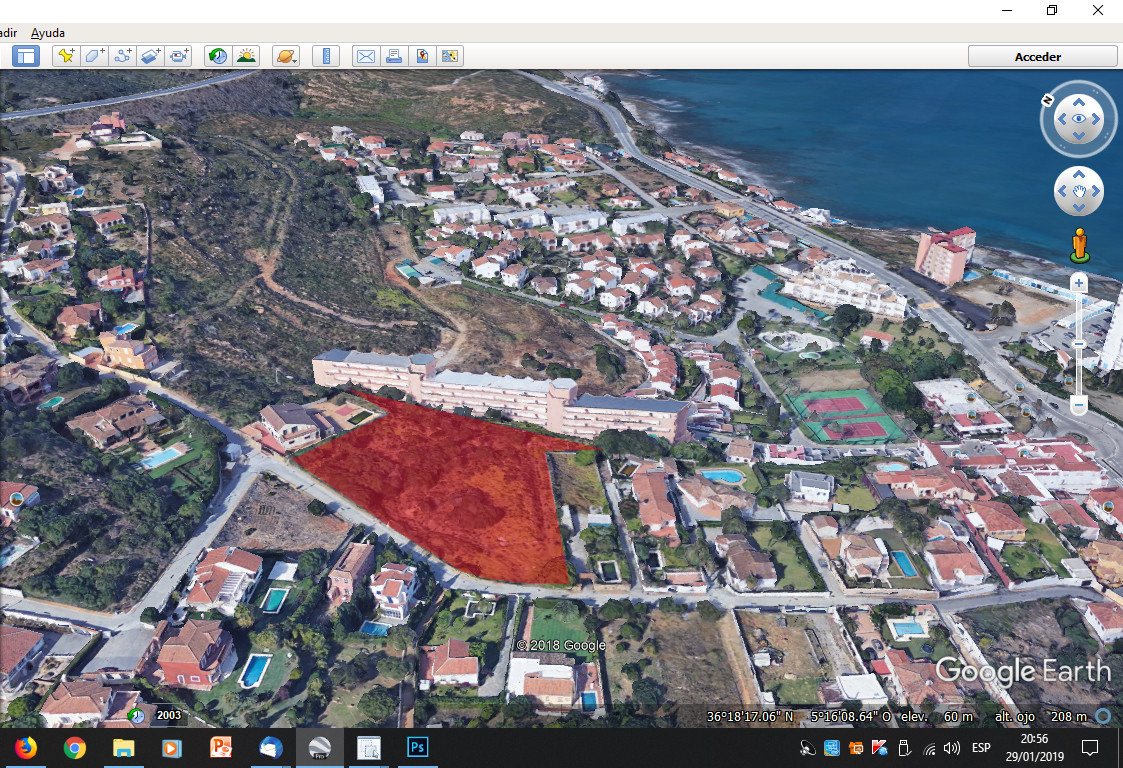1123x768 pixels.
Task: Switch the ESP keyboard language indicator
Action: (x=981, y=748)
